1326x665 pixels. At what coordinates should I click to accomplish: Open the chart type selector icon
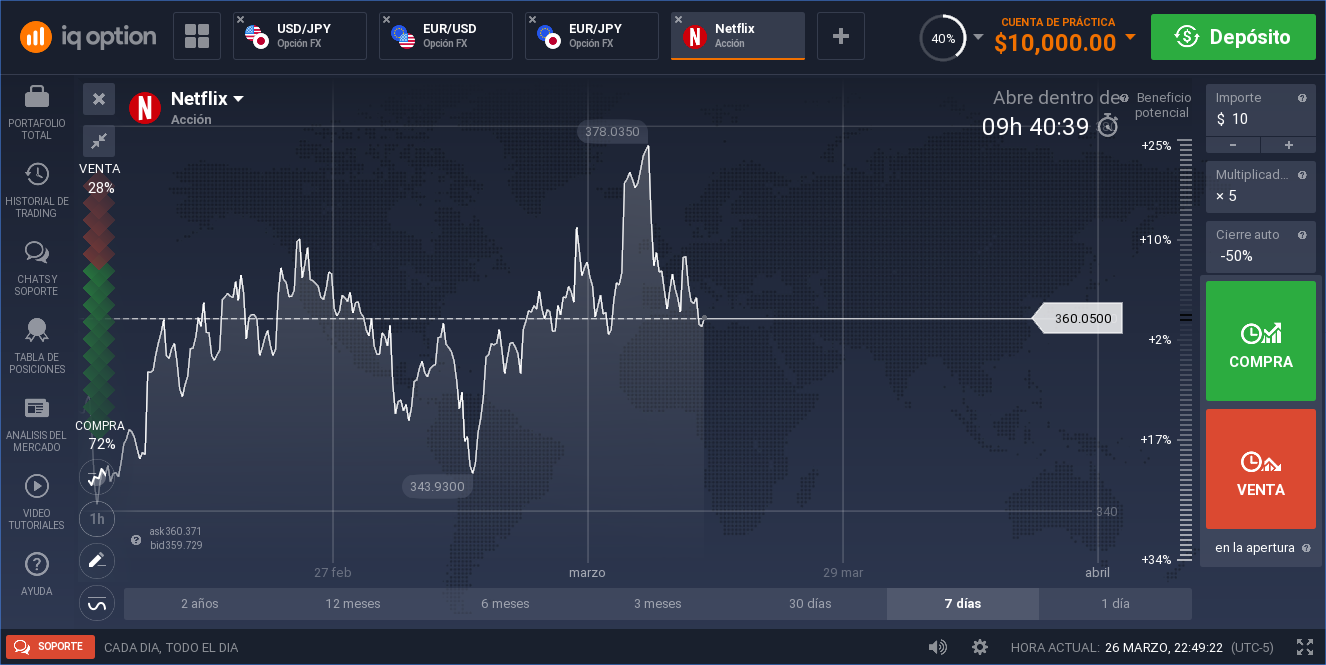pos(97,477)
